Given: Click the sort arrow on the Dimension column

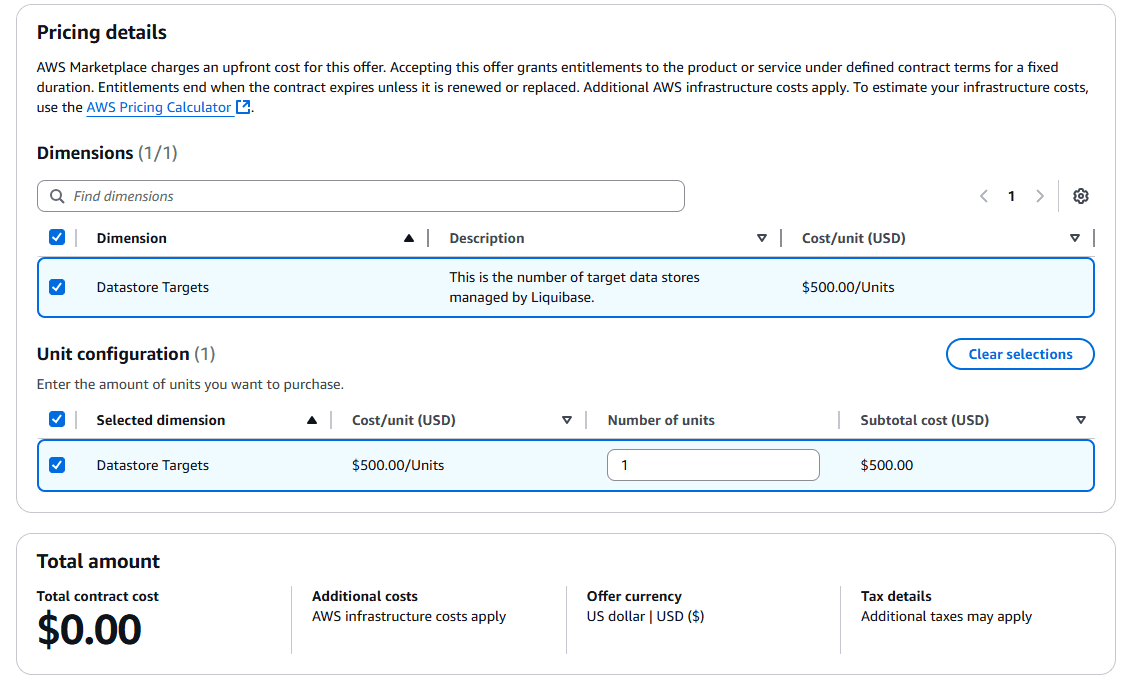Looking at the screenshot, I should [x=409, y=238].
